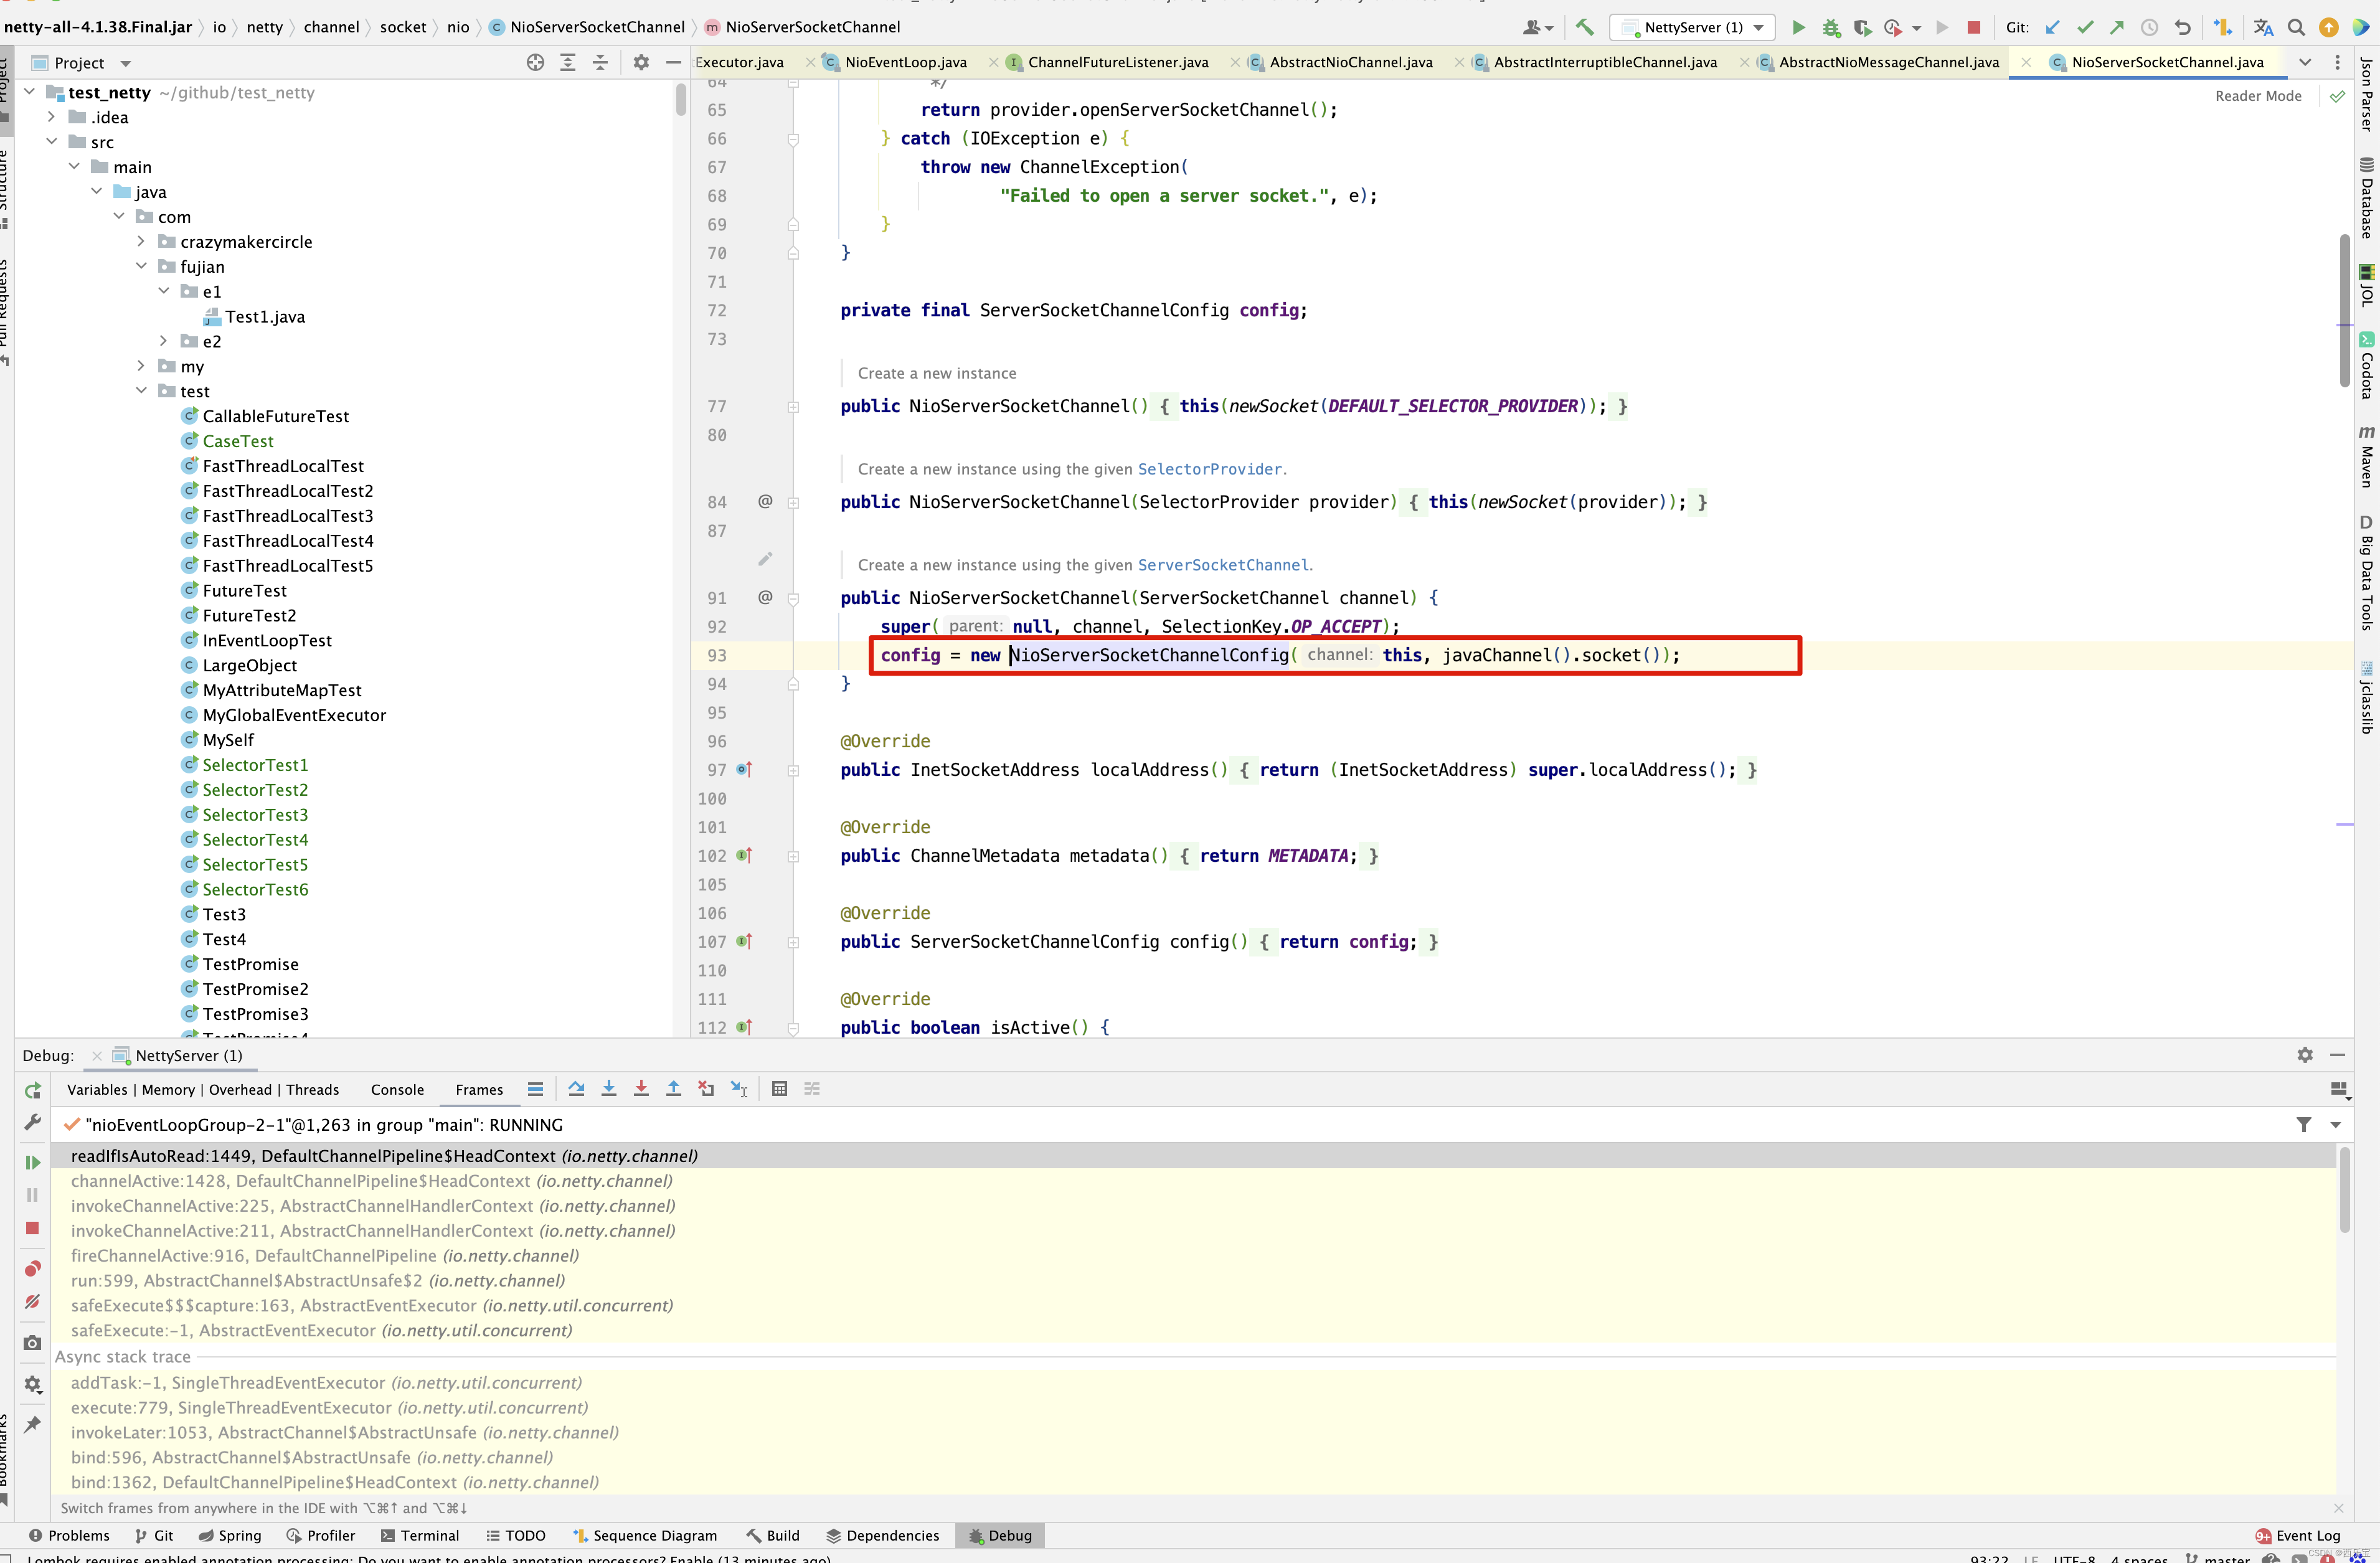Resume program in debug sidebar
The image size is (2380, 1563).
(32, 1162)
